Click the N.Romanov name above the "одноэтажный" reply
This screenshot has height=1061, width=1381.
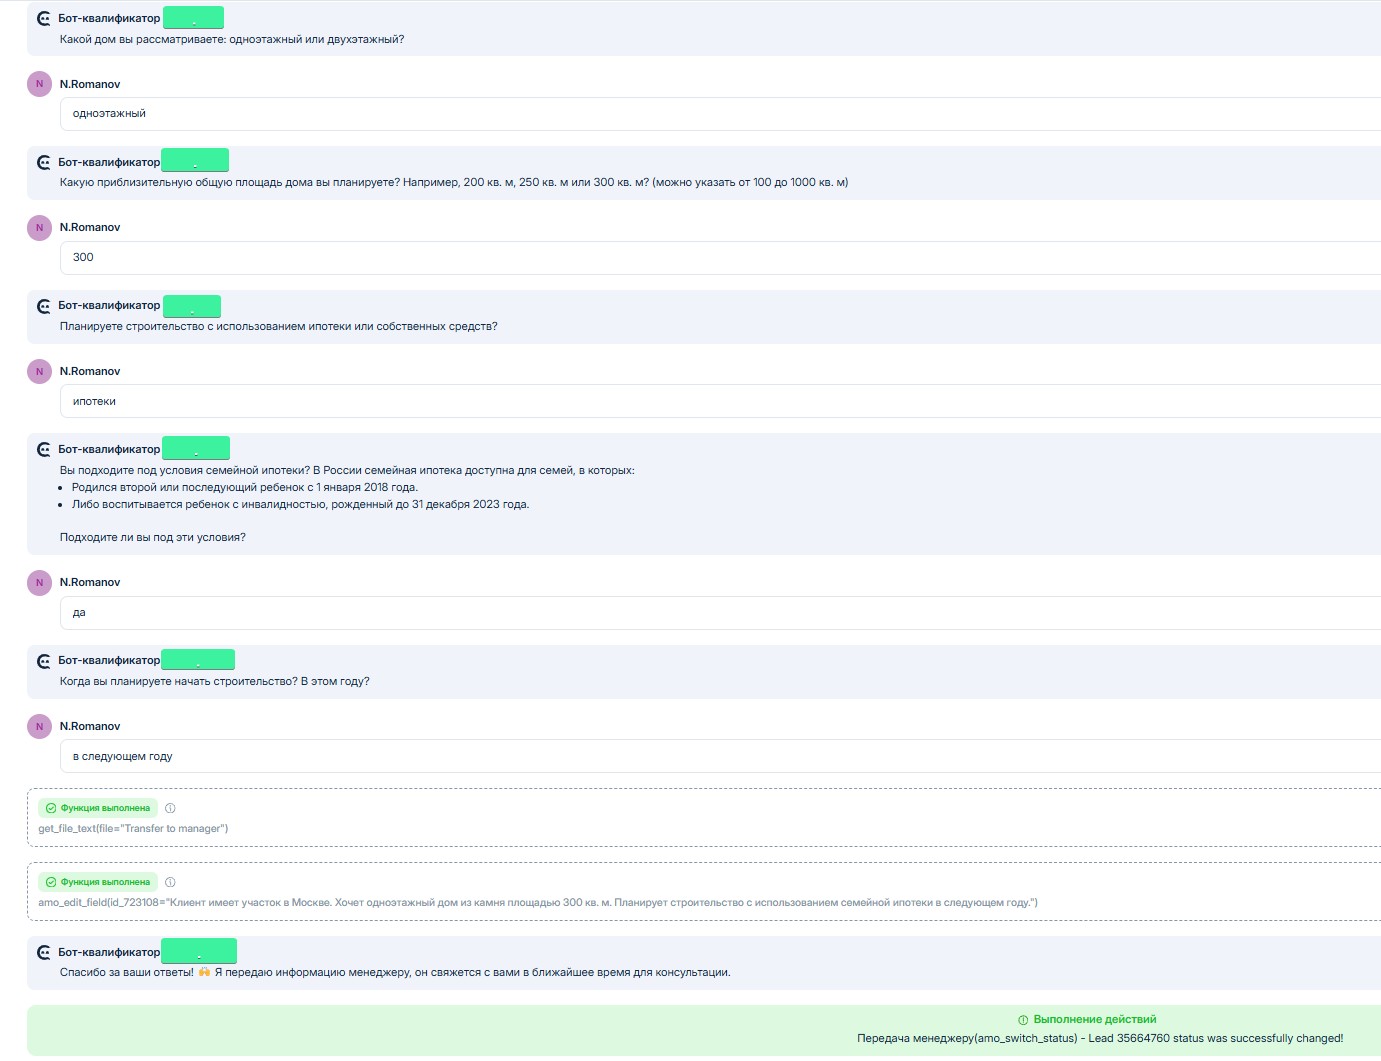[90, 85]
